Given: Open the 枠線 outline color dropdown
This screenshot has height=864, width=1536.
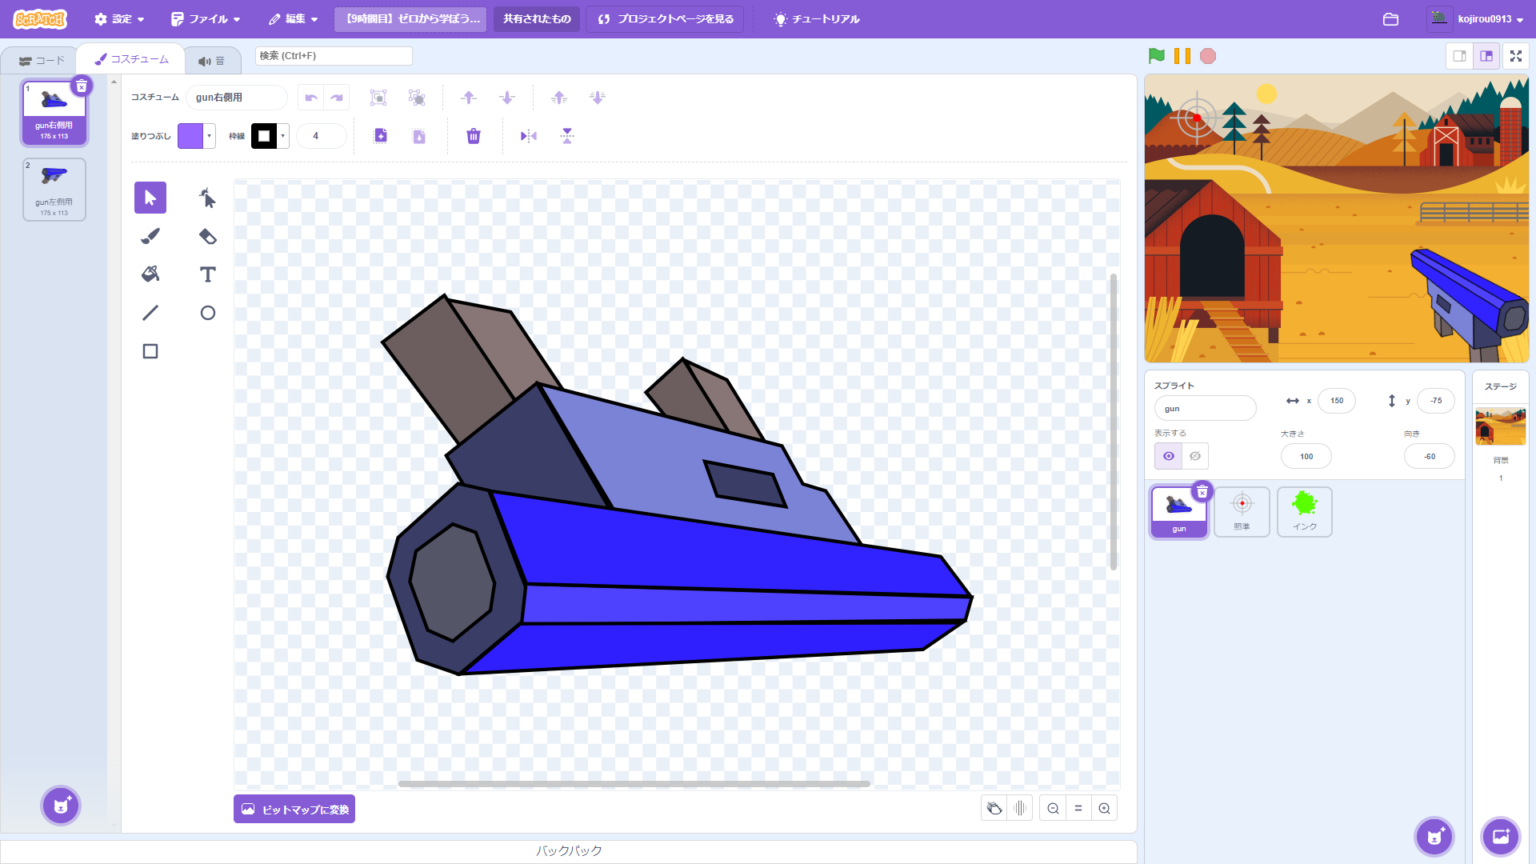Looking at the screenshot, I should [x=282, y=135].
